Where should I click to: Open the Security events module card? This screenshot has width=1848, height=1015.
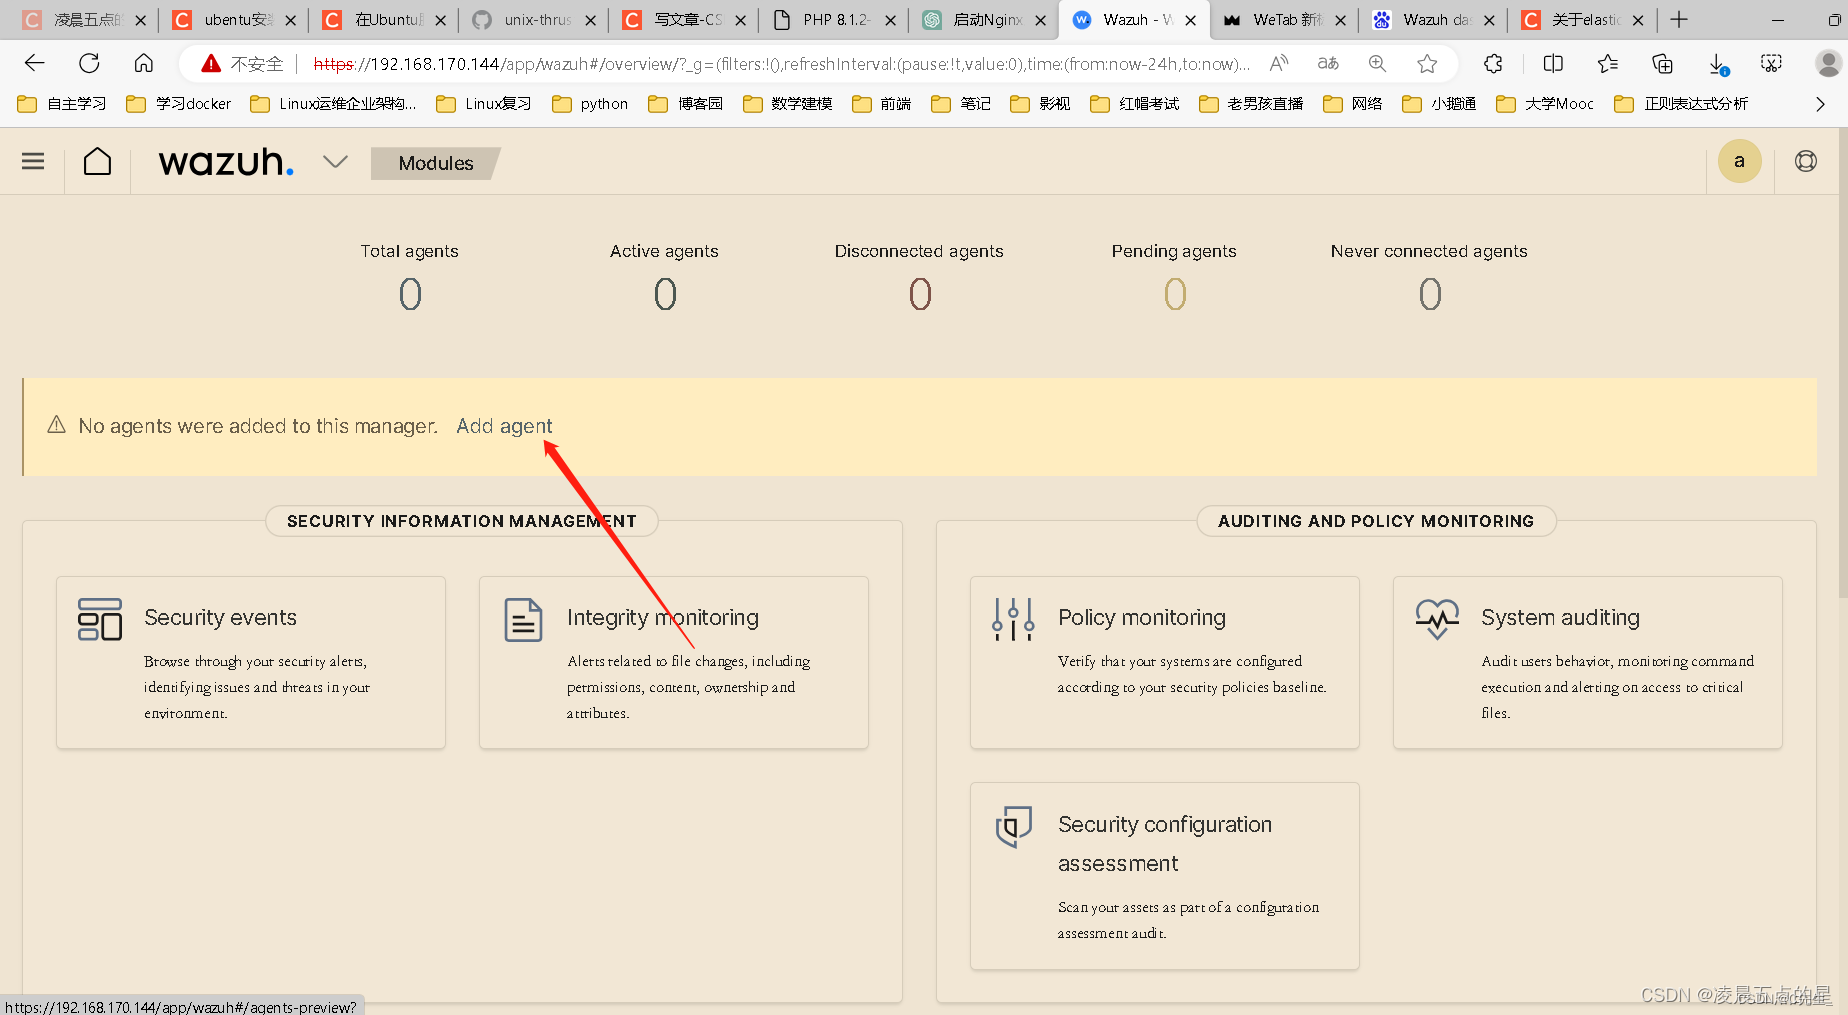(251, 662)
